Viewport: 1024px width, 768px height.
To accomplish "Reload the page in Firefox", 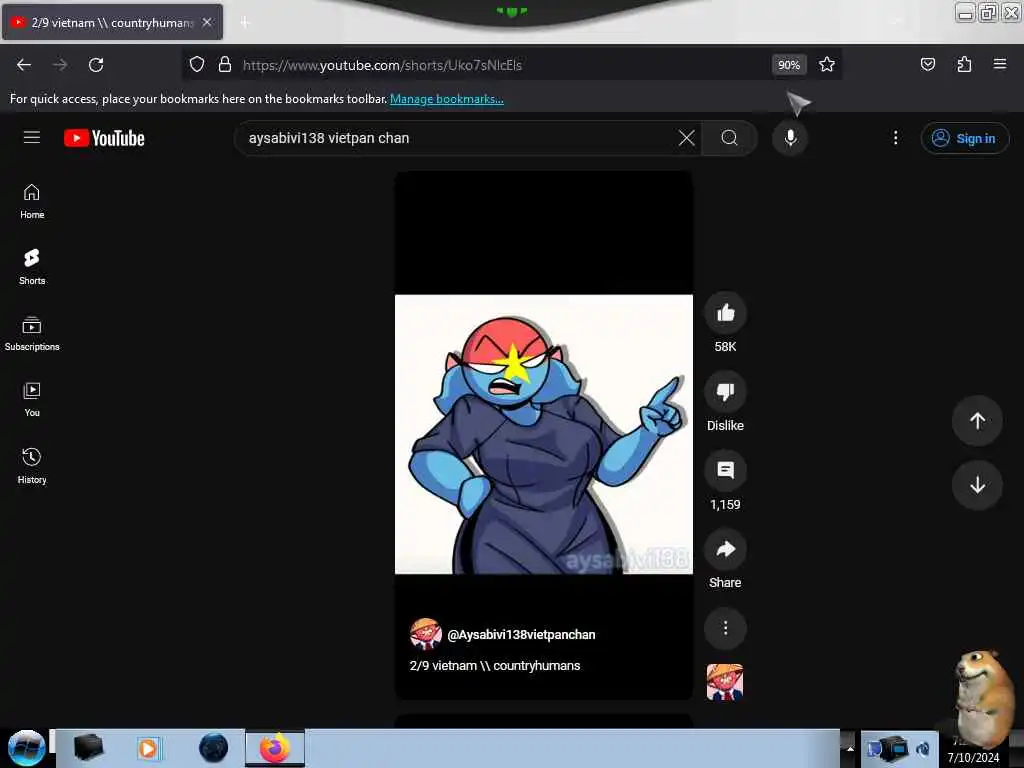I will click(x=96, y=65).
